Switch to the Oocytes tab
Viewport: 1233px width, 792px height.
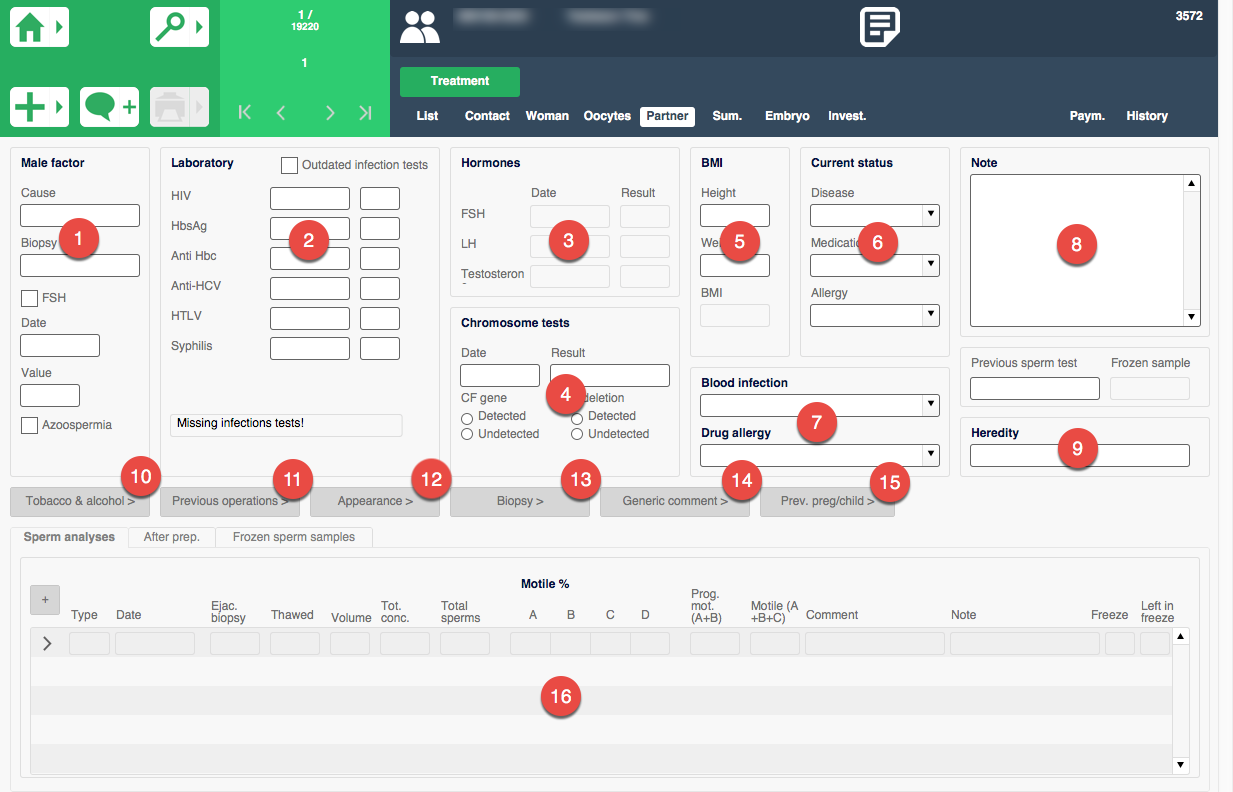pos(607,116)
